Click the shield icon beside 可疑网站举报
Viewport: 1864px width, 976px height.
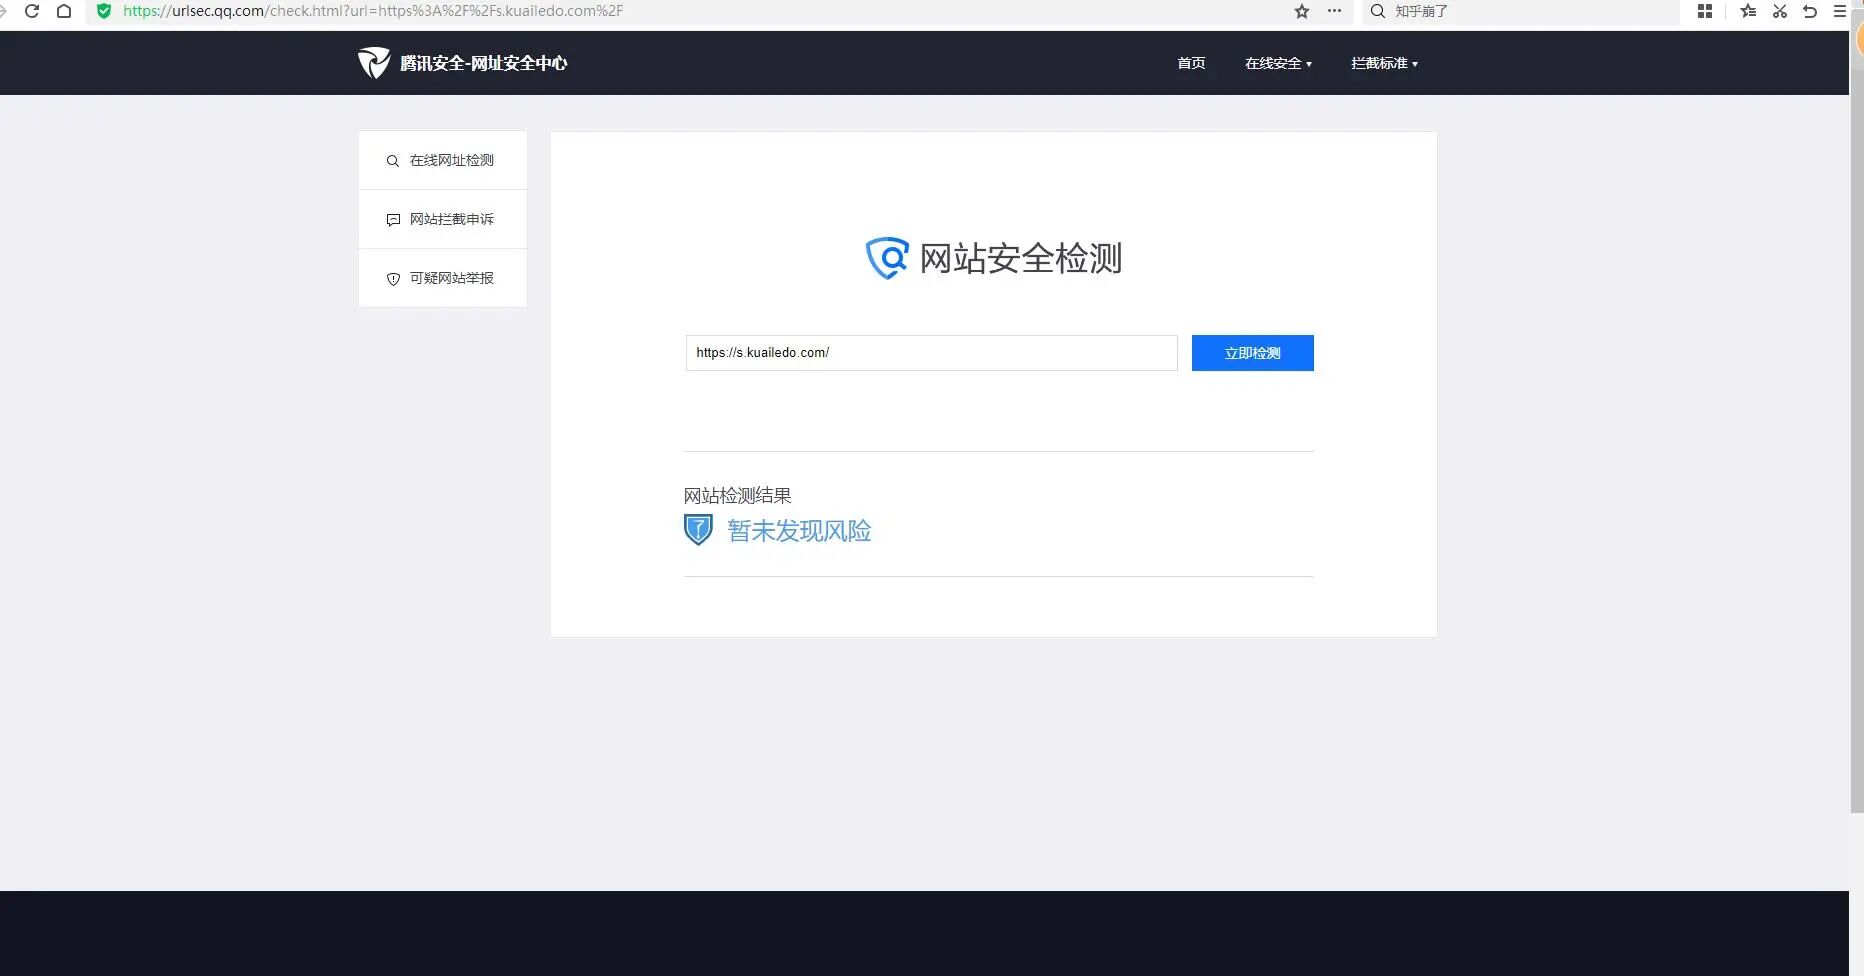tap(393, 279)
